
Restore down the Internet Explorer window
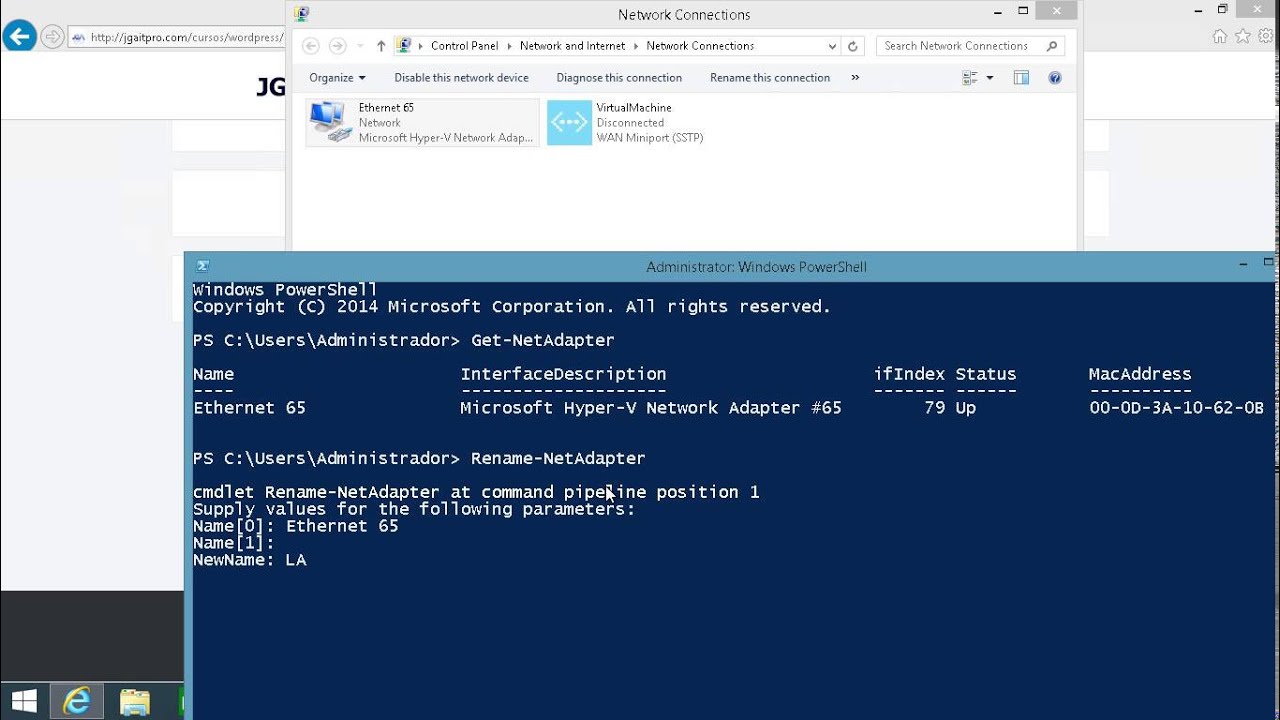coord(1222,9)
